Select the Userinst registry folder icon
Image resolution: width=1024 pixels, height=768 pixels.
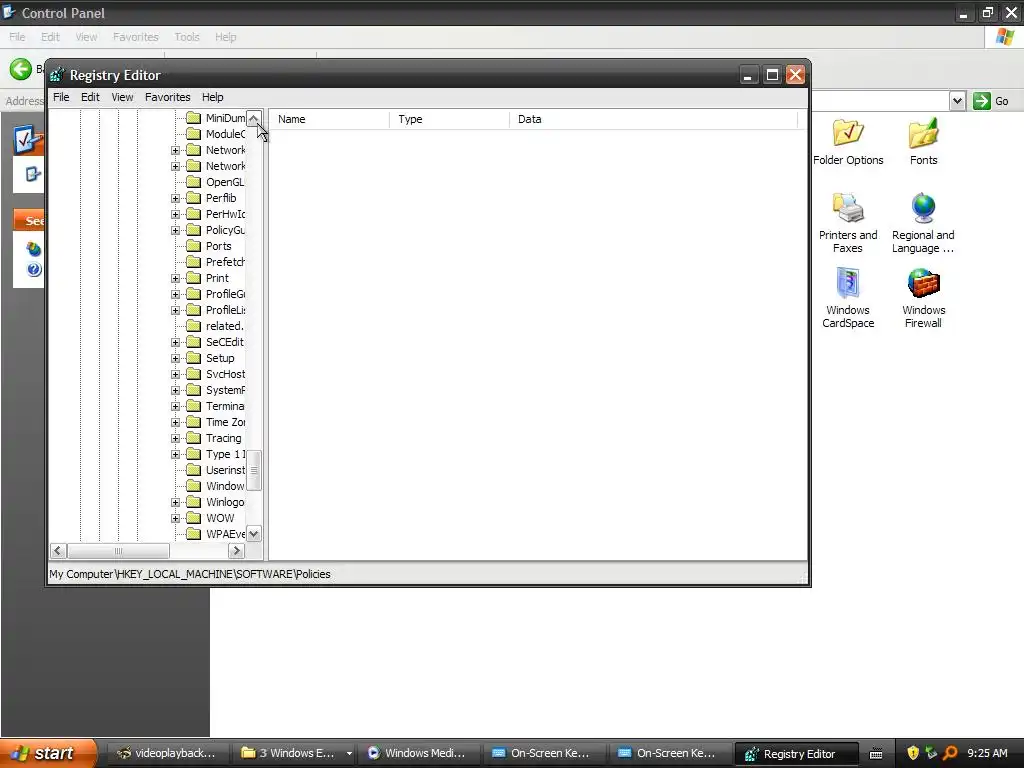(193, 470)
